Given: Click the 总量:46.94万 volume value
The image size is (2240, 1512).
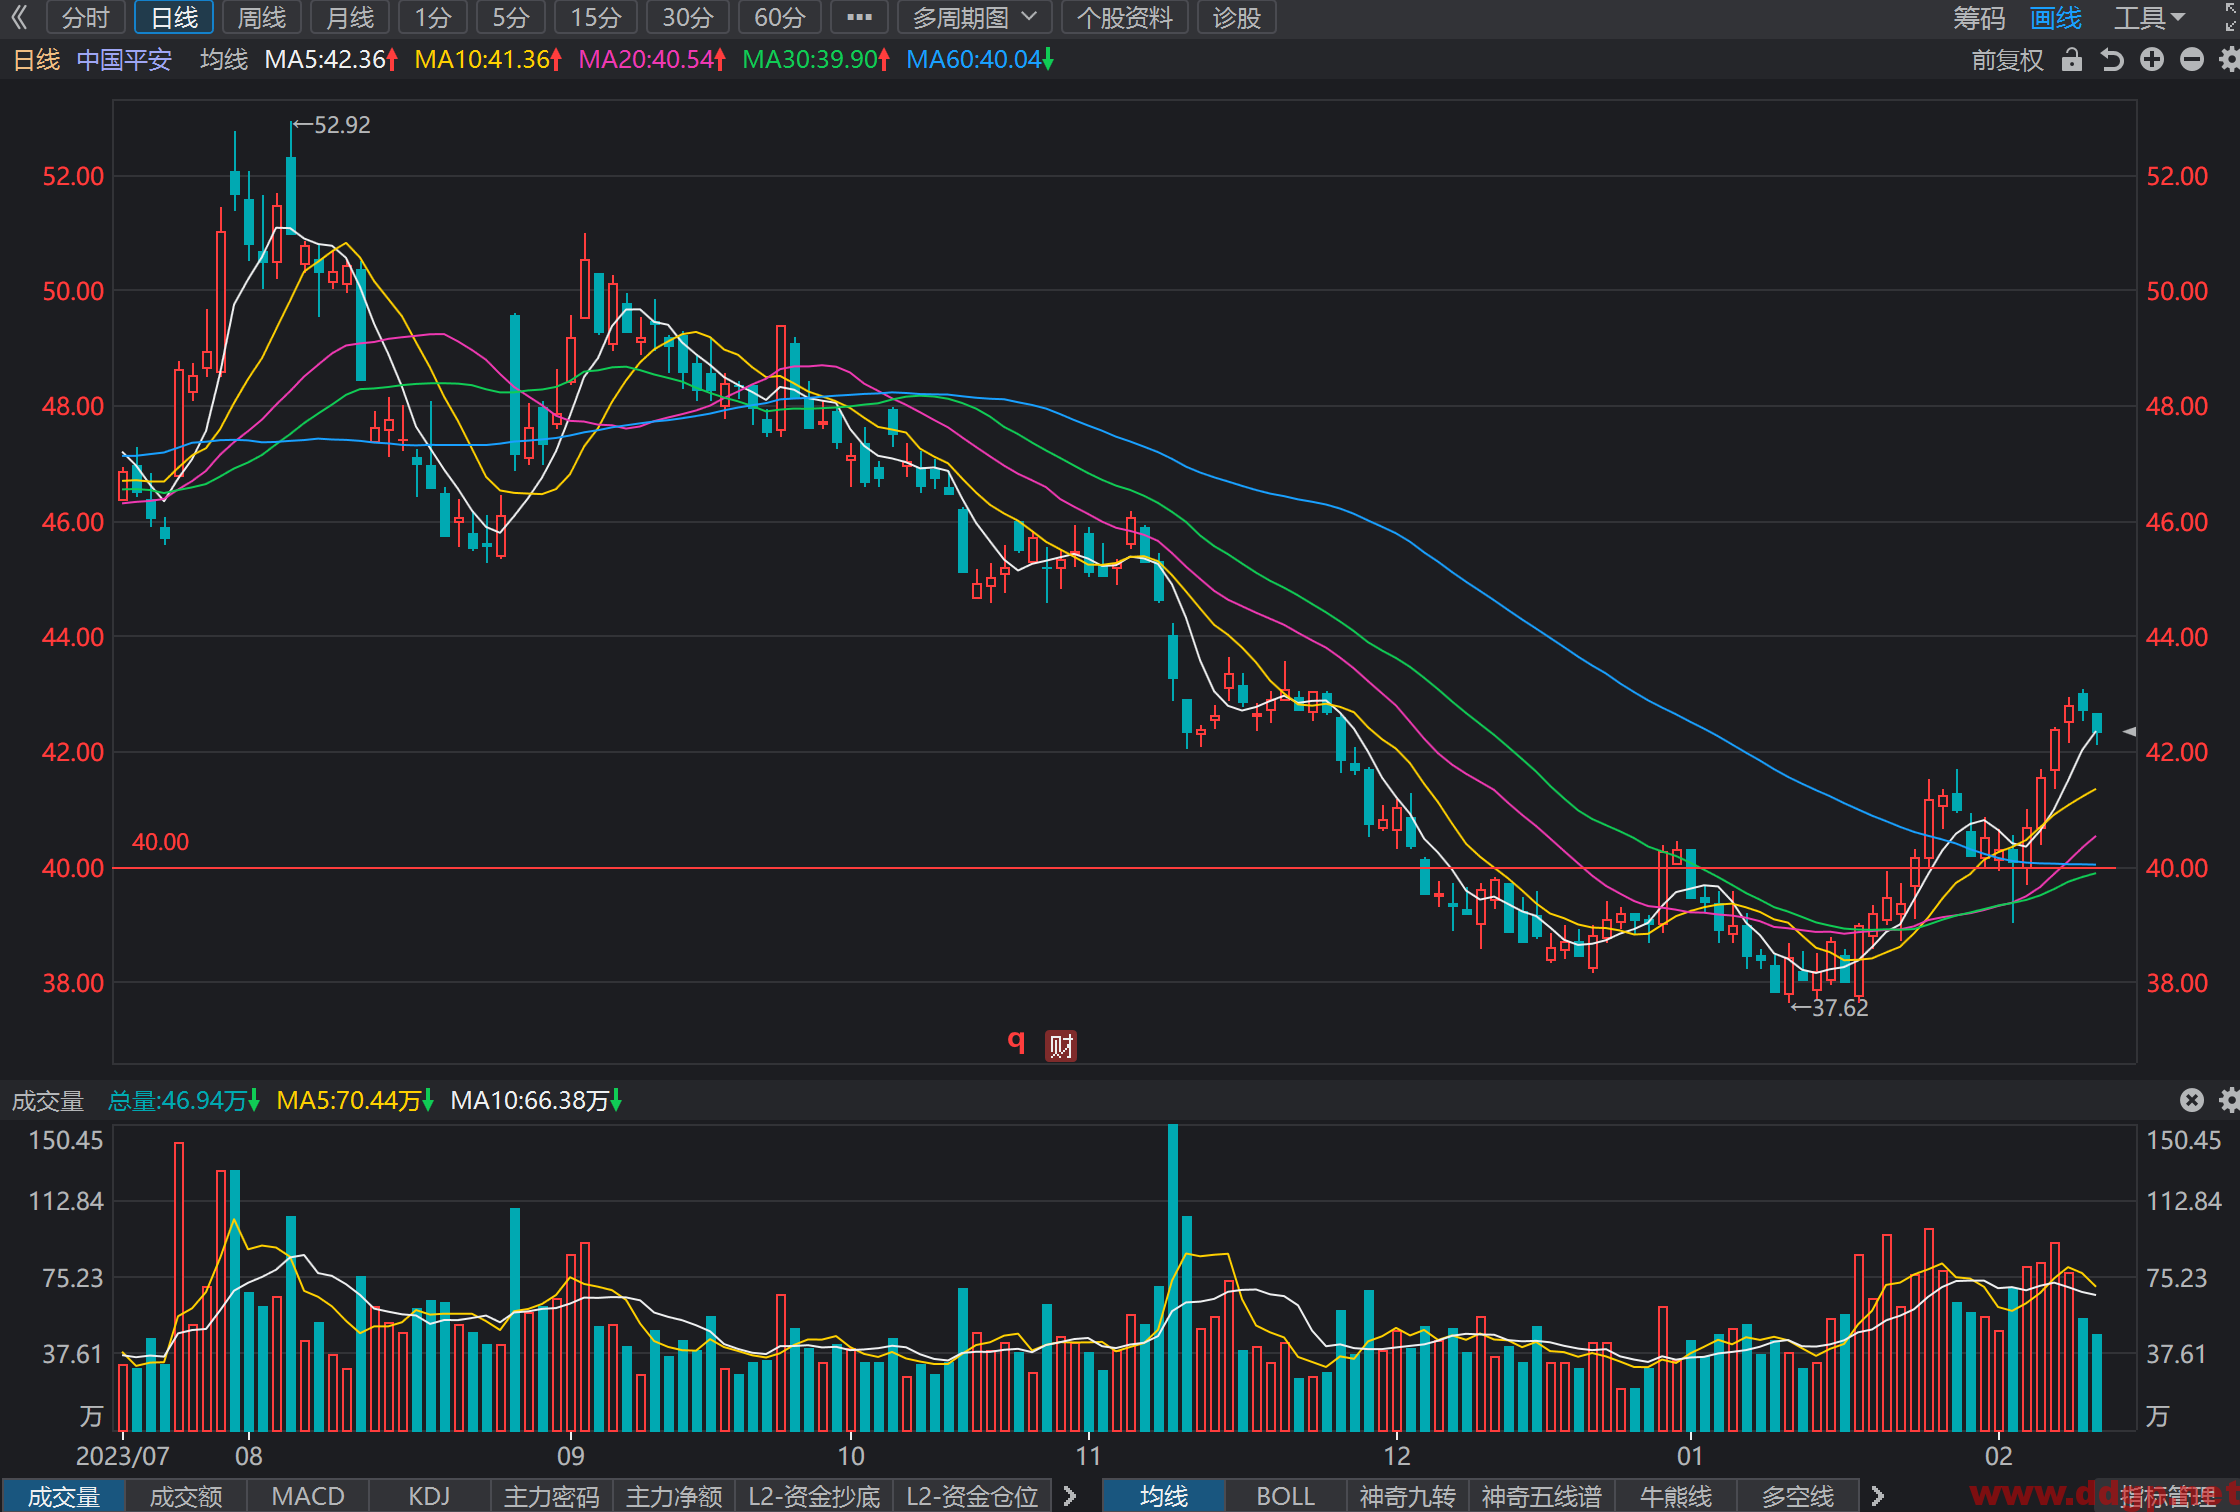Looking at the screenshot, I should coord(184,1101).
